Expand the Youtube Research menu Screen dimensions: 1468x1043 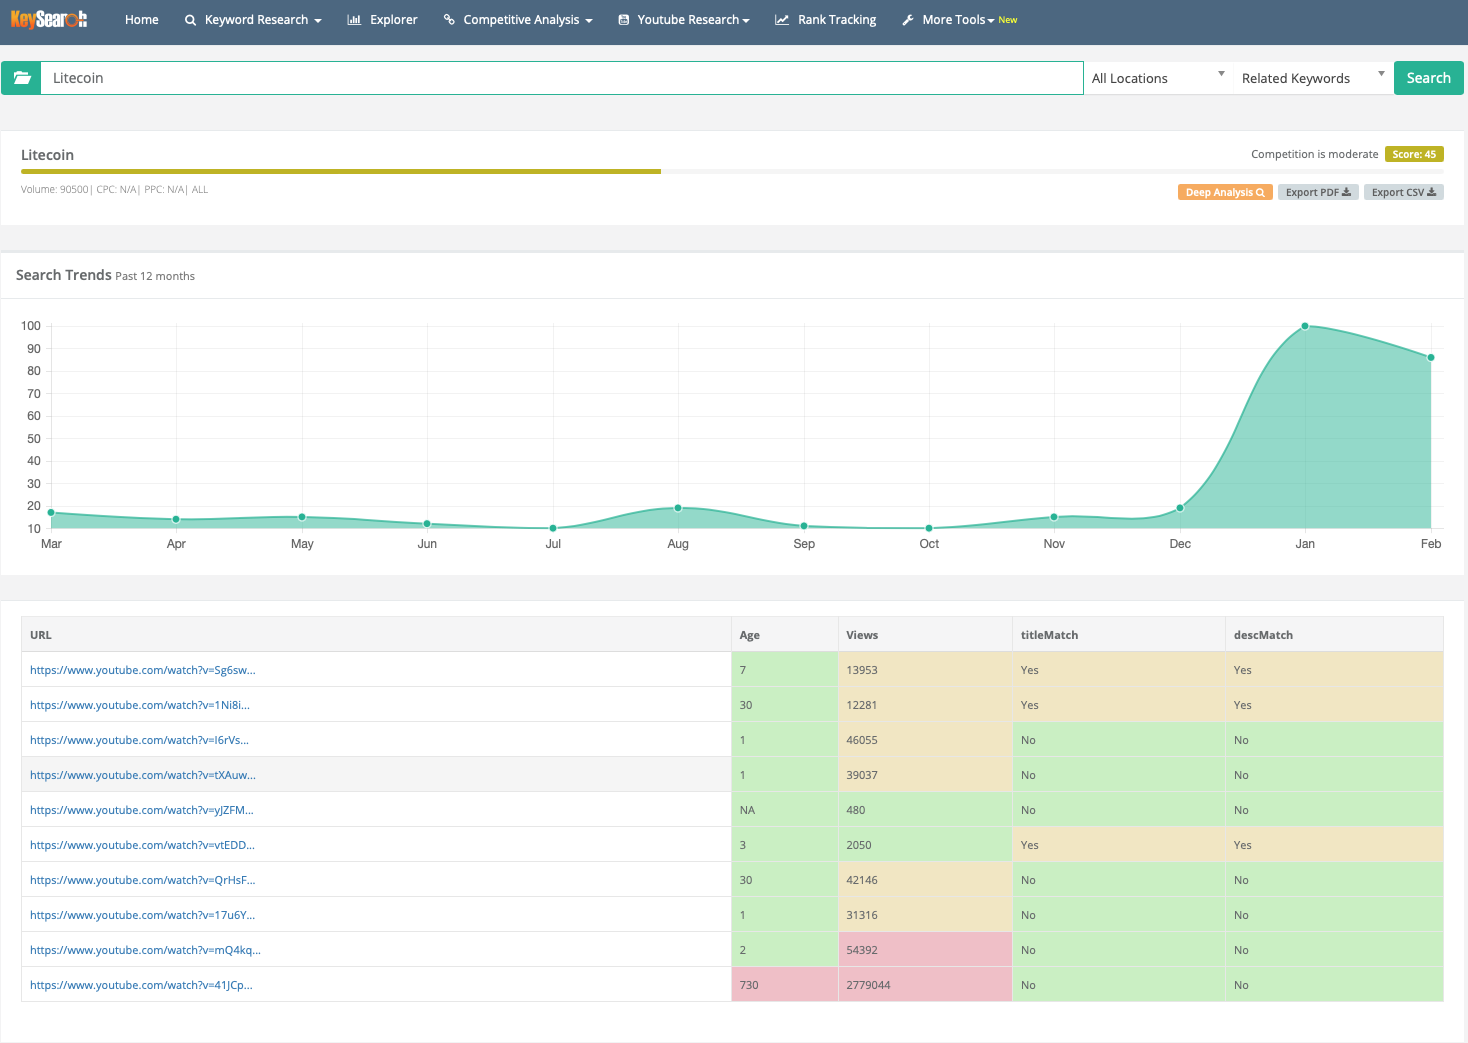point(684,20)
